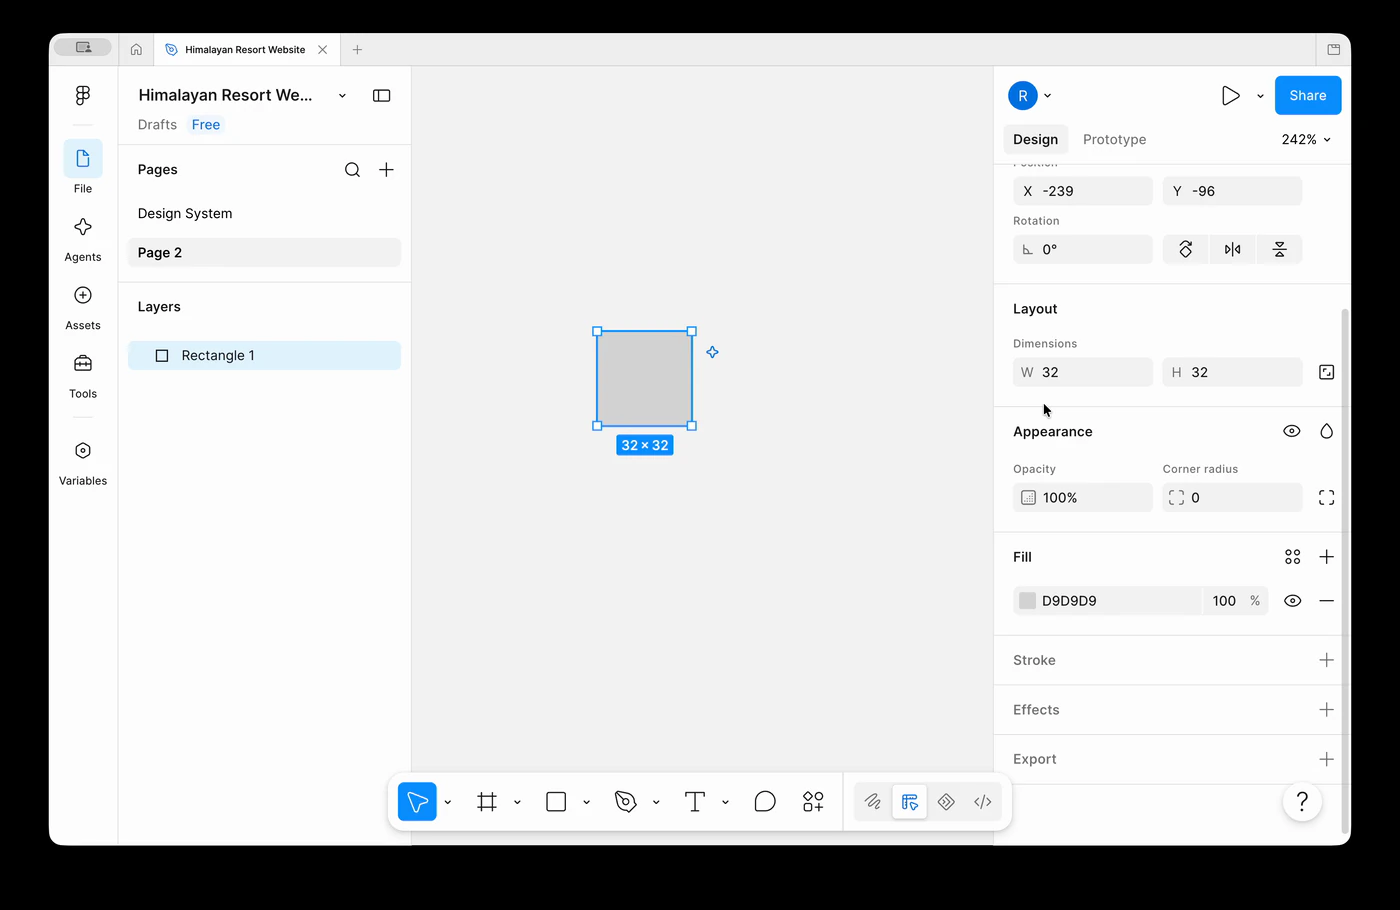The height and width of the screenshot is (910, 1400).
Task: Open the Agents sidebar panel
Action: tap(83, 239)
